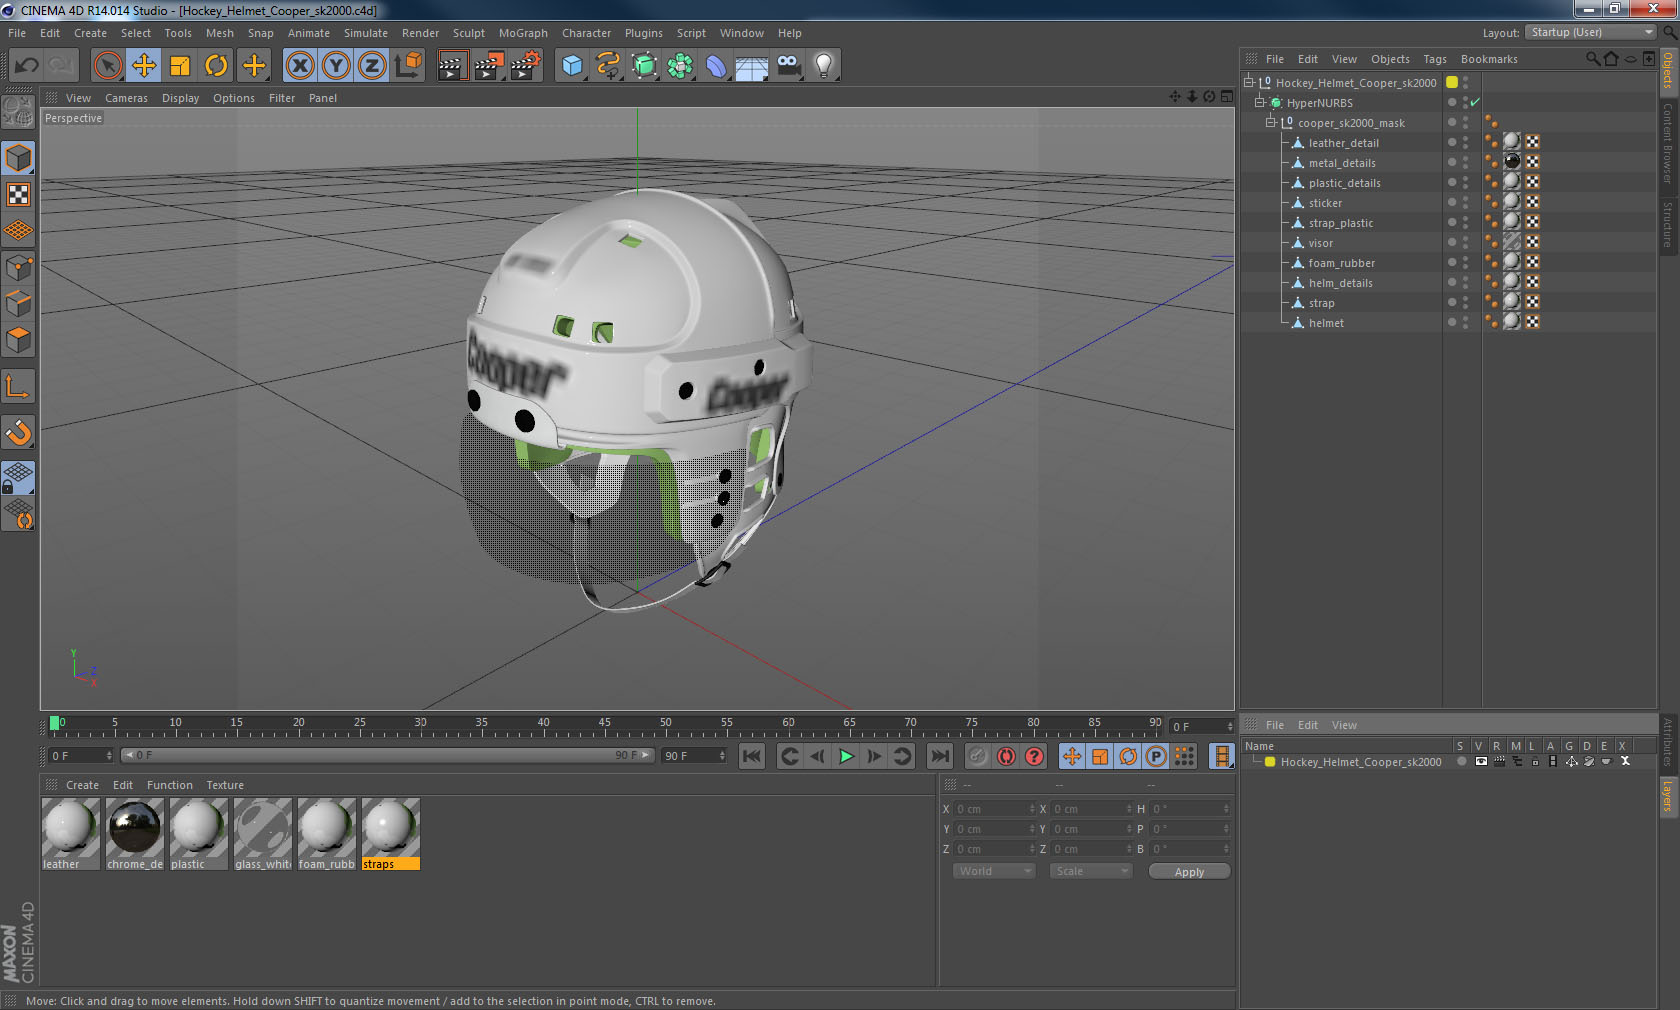Collapse Hockey_Helmet_Cooper_sk2000 root object

(1249, 83)
